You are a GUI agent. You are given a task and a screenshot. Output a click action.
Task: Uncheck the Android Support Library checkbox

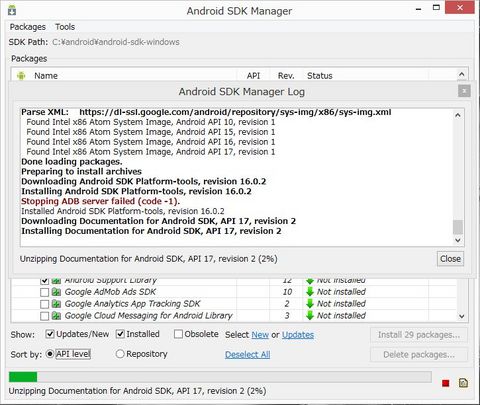pyautogui.click(x=44, y=281)
